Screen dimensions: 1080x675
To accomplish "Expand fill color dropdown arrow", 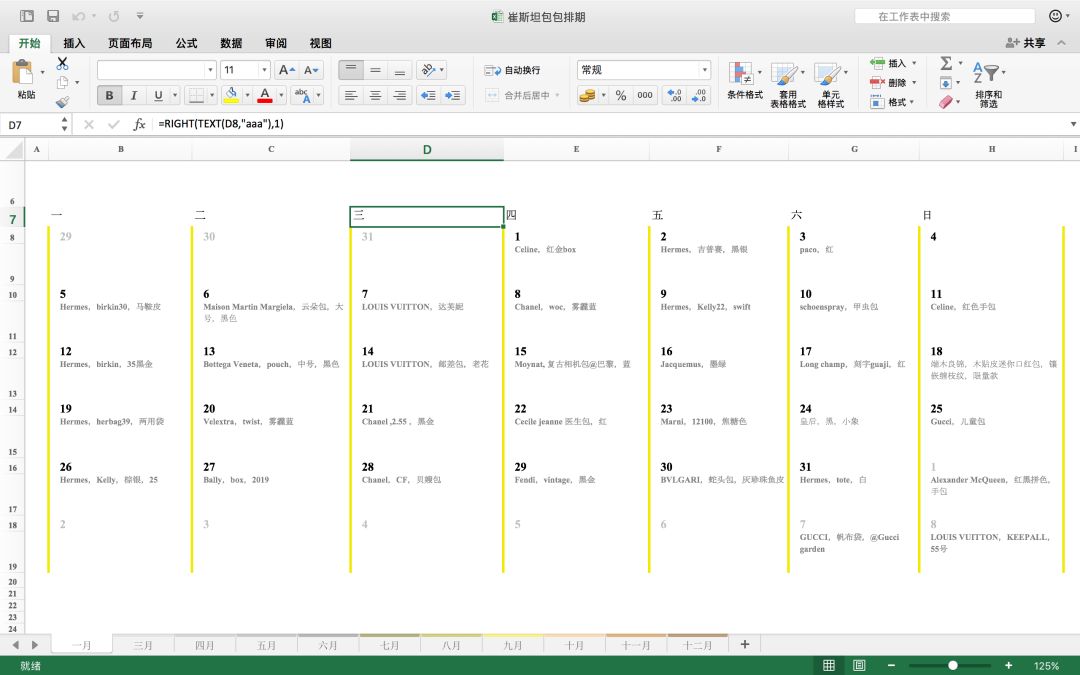I will [x=247, y=95].
